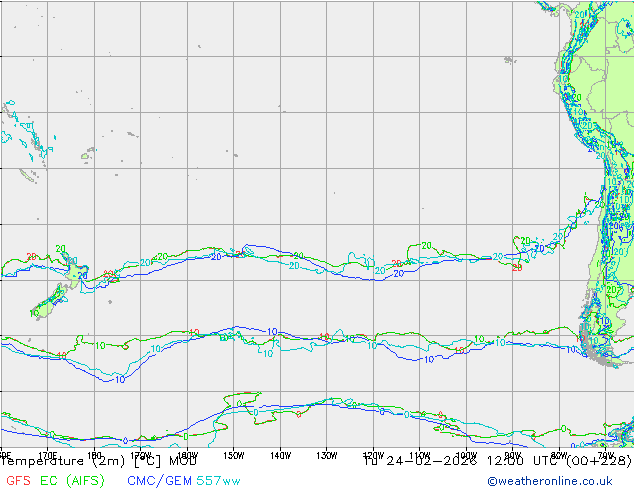Open the weatheronline.co.uk copyright link
634x490 pixels.
pyautogui.click(x=550, y=481)
